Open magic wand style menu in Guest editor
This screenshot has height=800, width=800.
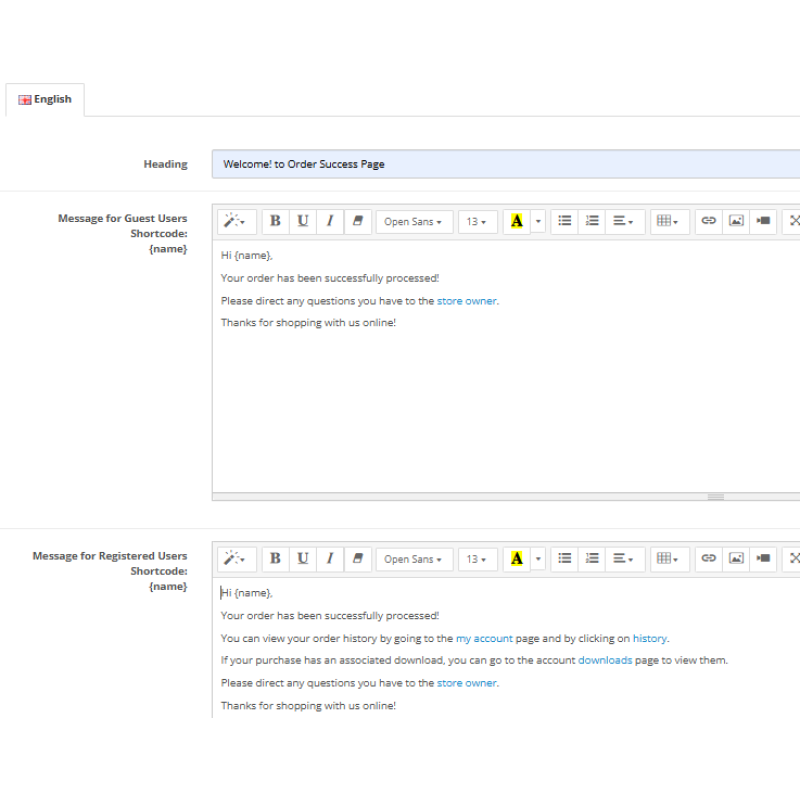pos(235,221)
